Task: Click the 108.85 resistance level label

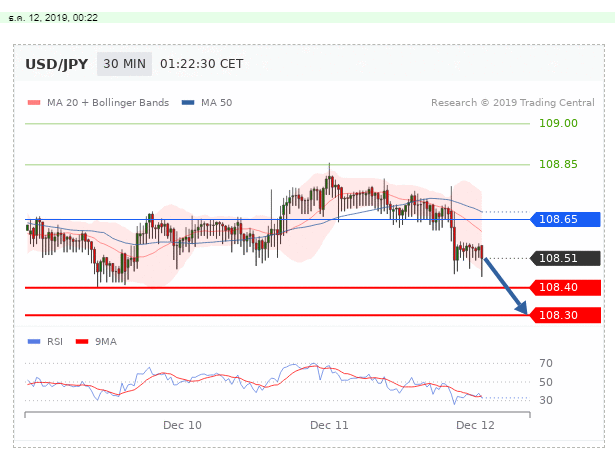Action: 558,164
